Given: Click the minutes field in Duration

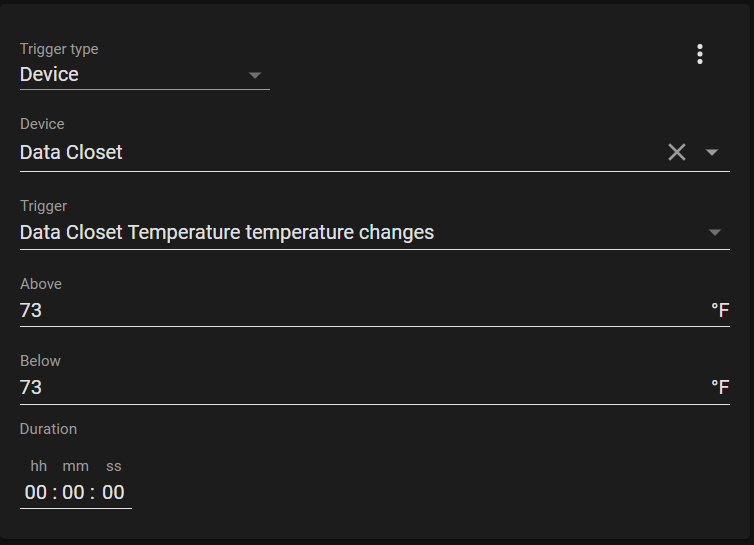Looking at the screenshot, I should 74,492.
